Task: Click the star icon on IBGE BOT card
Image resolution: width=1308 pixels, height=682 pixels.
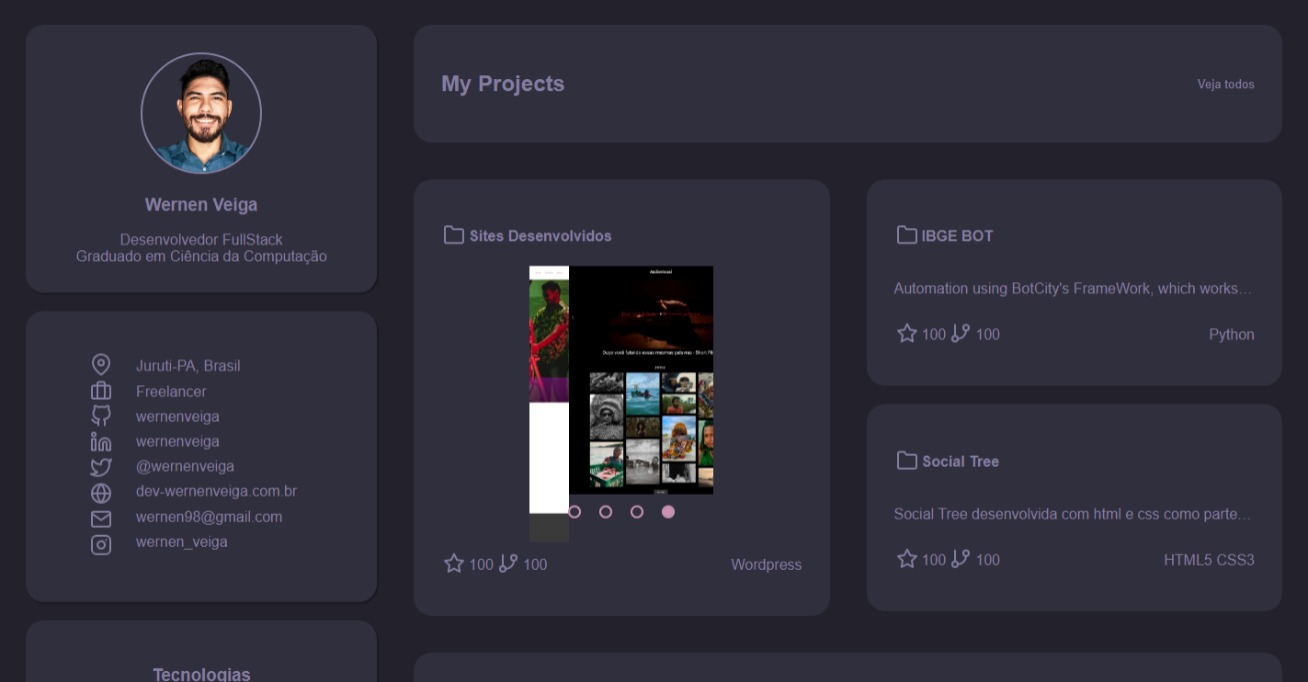Action: tap(907, 333)
